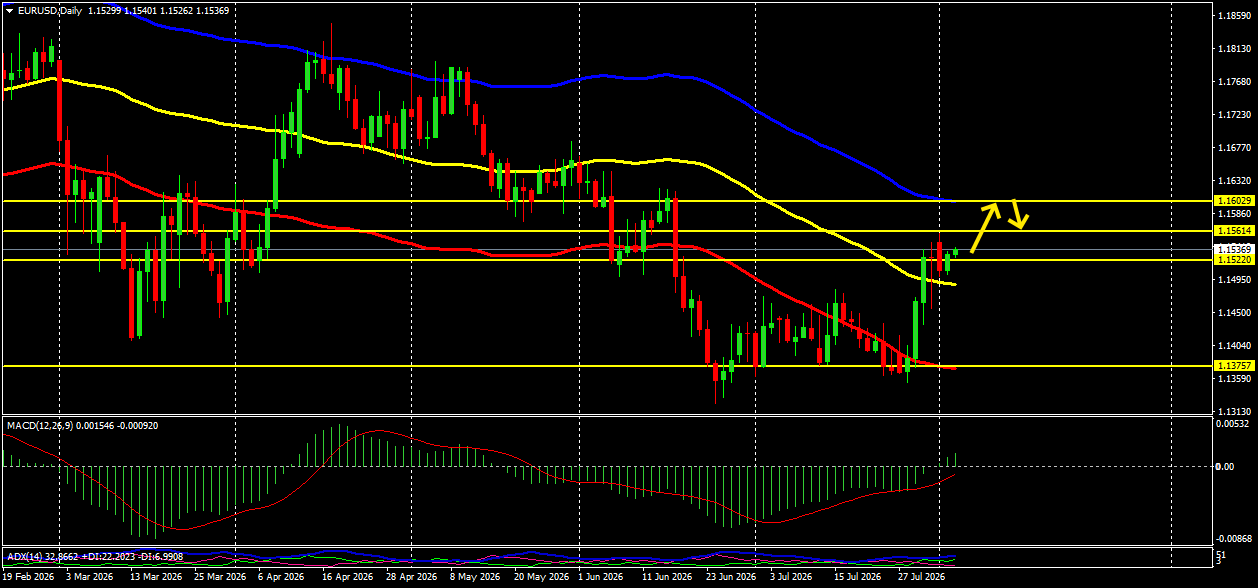
Task: Click the triangle icon beside EURUSD,Daily
Action: [x=9, y=9]
